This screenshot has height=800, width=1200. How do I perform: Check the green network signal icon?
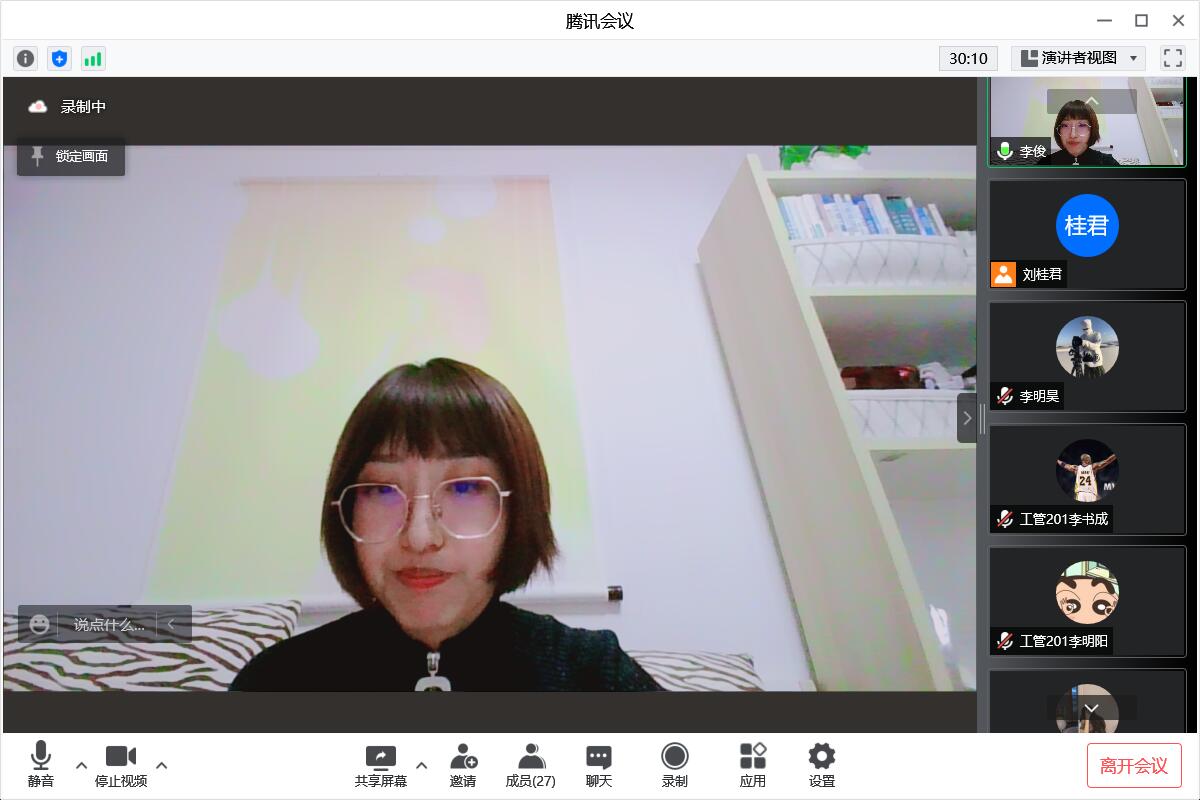pos(93,59)
